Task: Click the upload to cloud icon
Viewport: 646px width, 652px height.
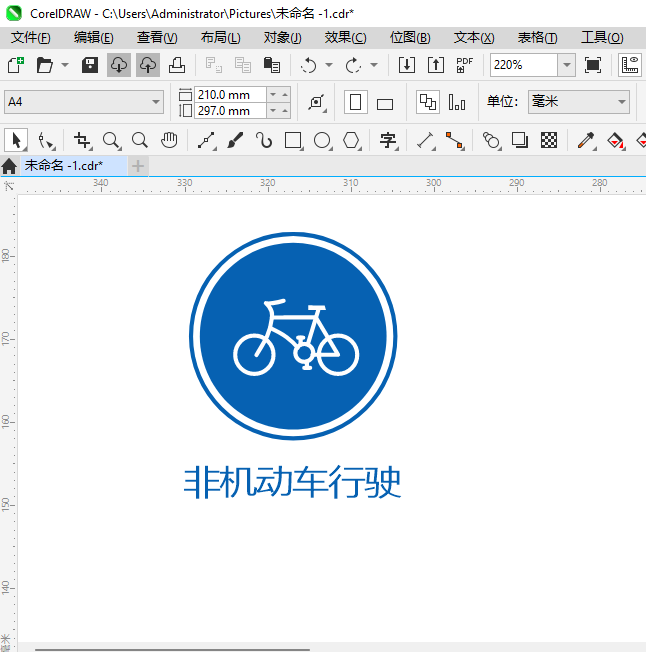Action: click(148, 65)
